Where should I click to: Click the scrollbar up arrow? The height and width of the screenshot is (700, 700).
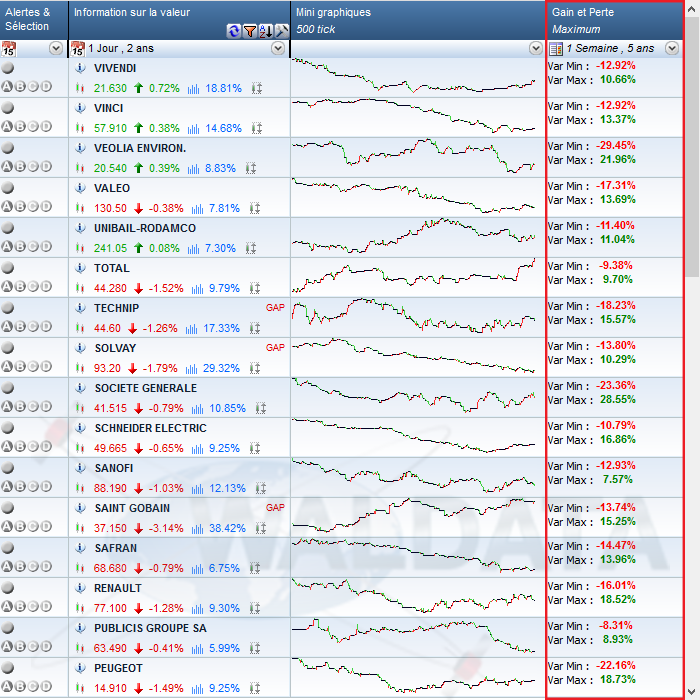coord(692,9)
